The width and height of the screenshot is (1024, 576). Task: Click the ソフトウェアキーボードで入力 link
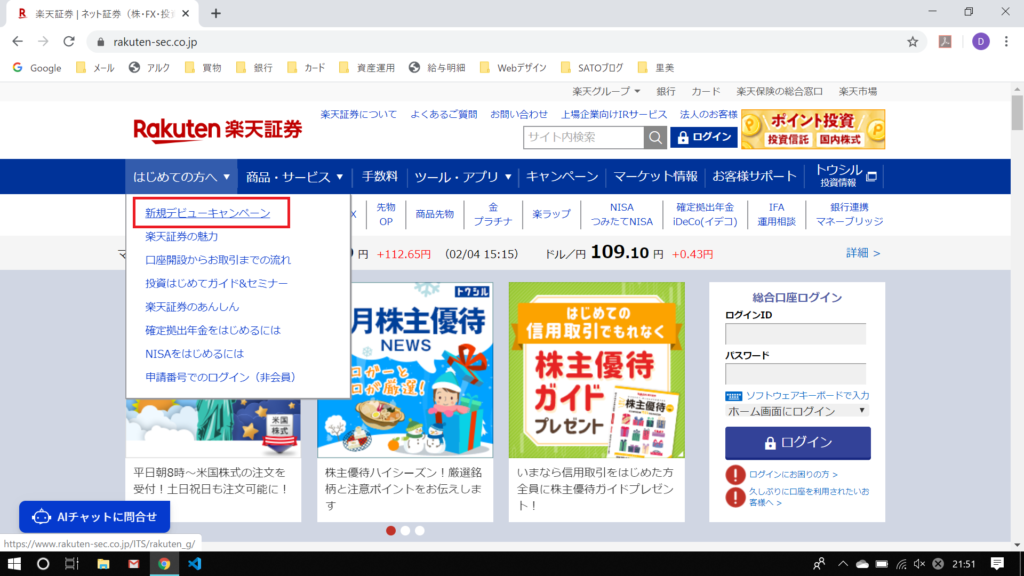tap(807, 396)
